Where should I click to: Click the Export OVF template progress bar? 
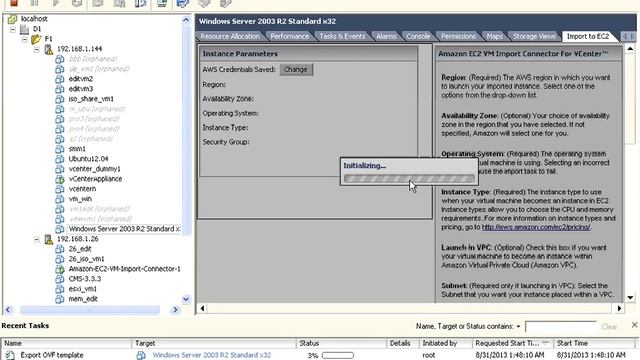338,356
